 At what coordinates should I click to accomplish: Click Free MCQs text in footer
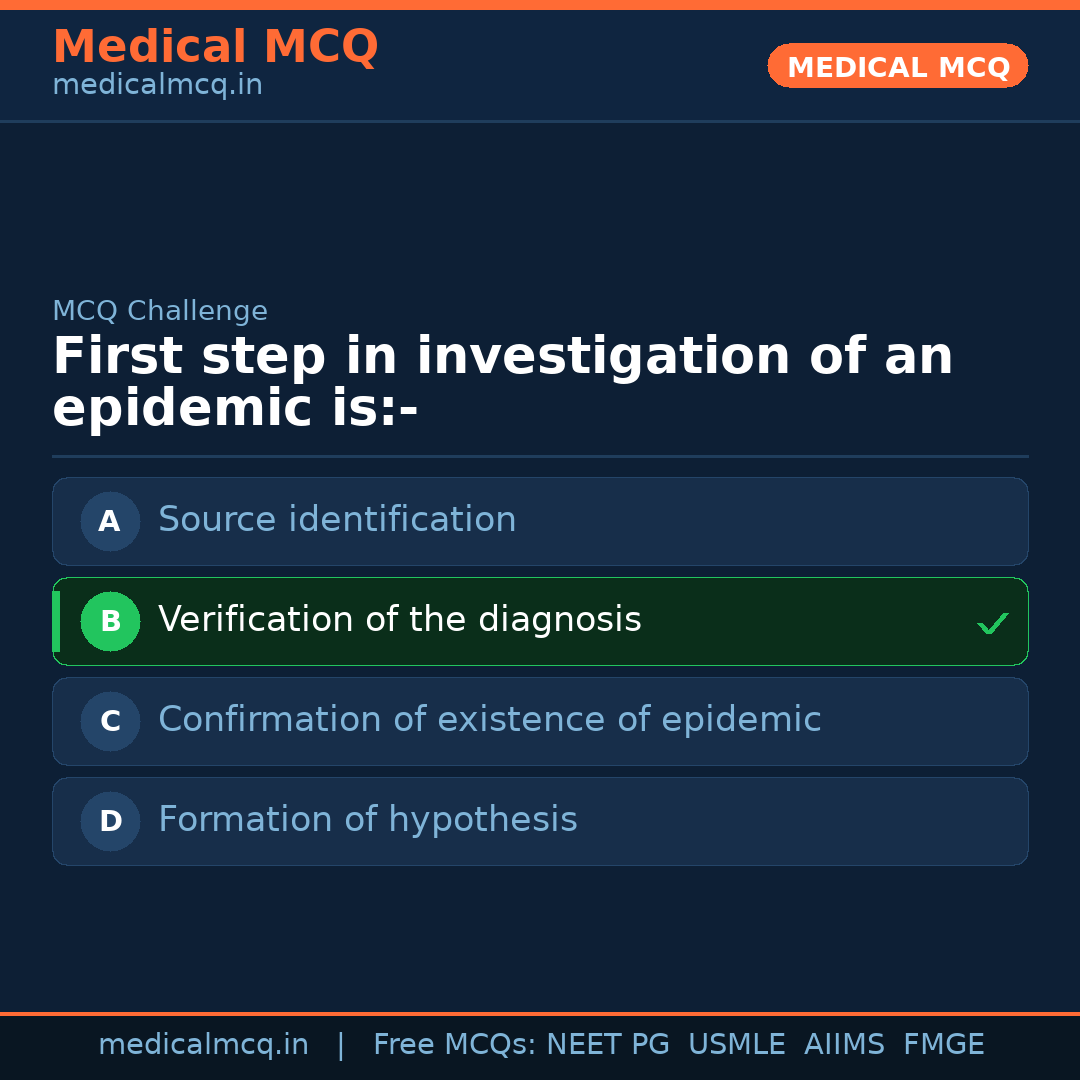(454, 1045)
